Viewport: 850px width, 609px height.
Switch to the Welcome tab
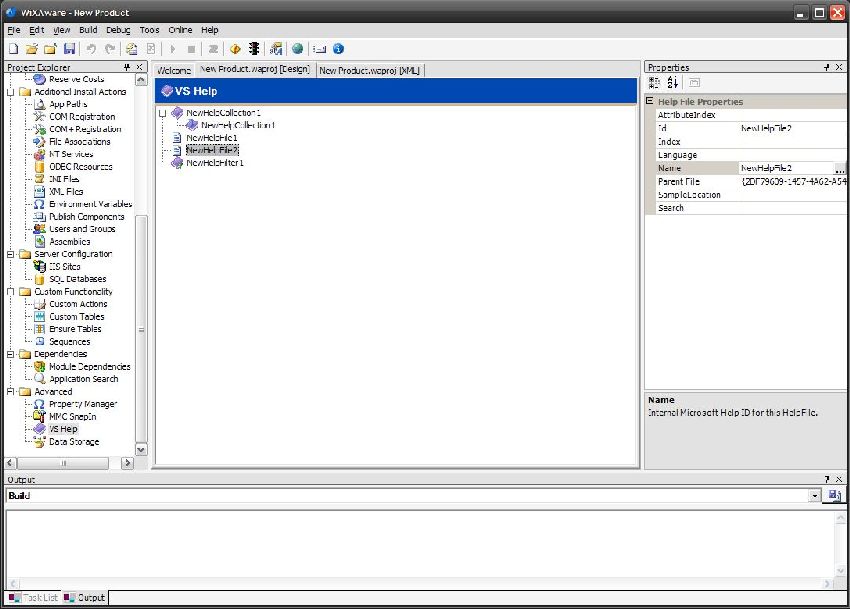point(174,70)
